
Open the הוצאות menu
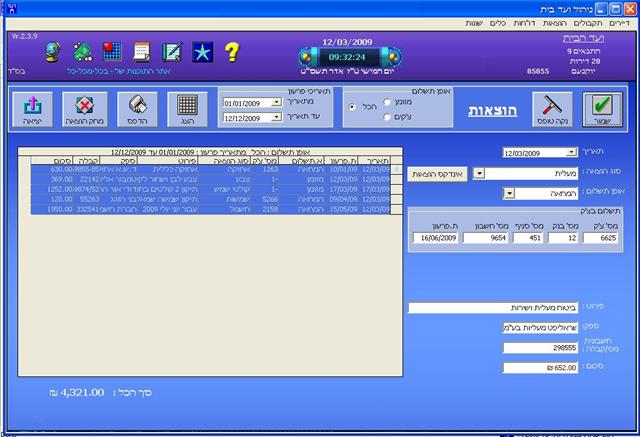(554, 23)
